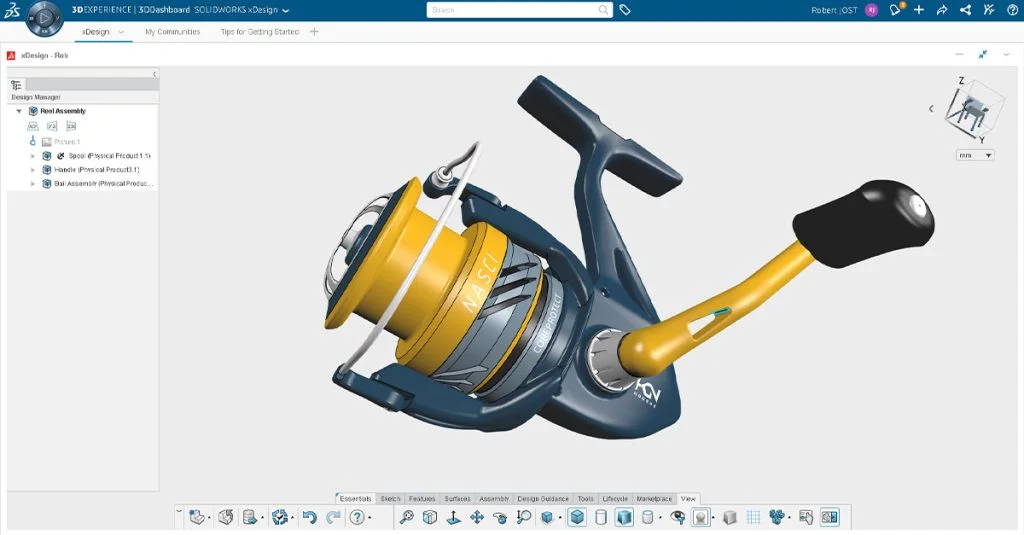Toggle the grid display icon
Image resolution: width=1024 pixels, height=535 pixels.
[x=753, y=517]
